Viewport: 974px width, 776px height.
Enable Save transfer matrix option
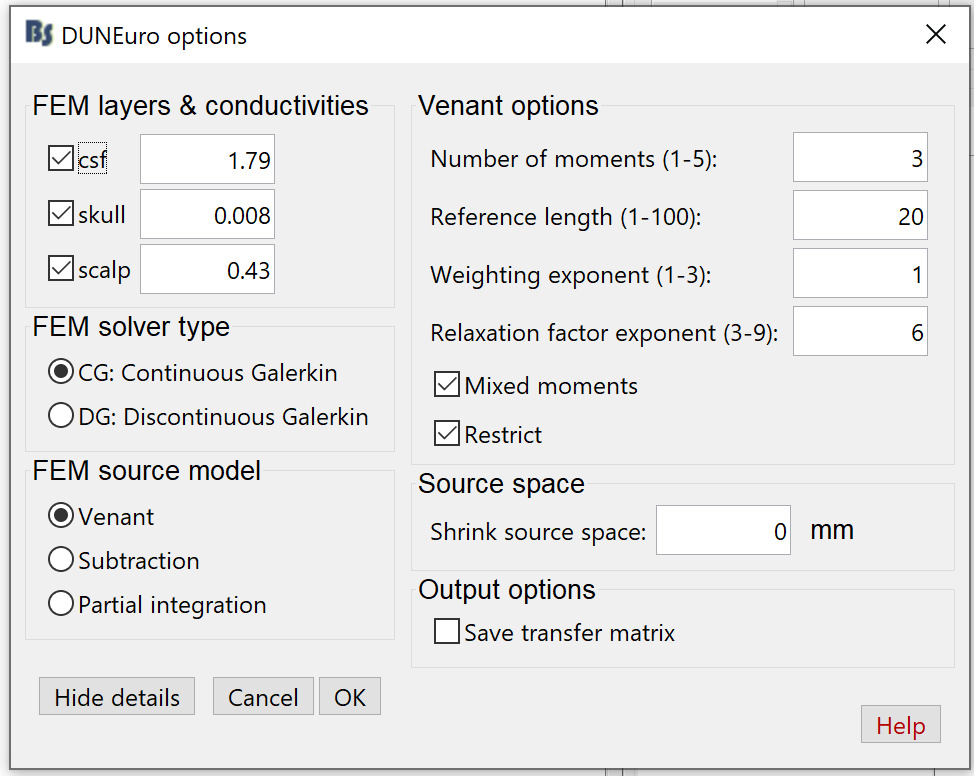click(447, 633)
